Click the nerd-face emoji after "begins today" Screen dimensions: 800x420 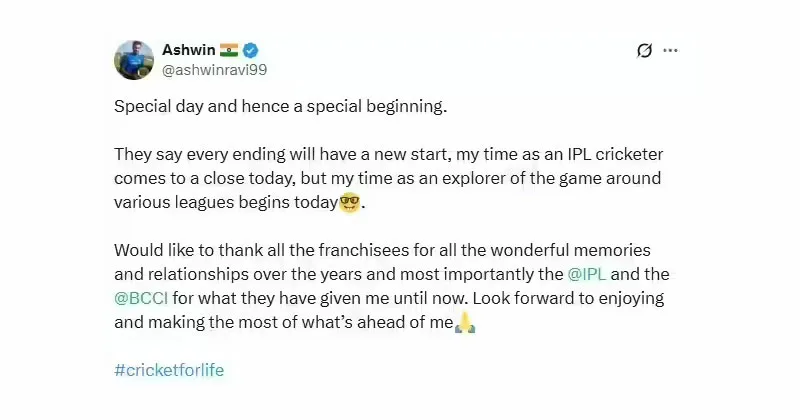[349, 203]
